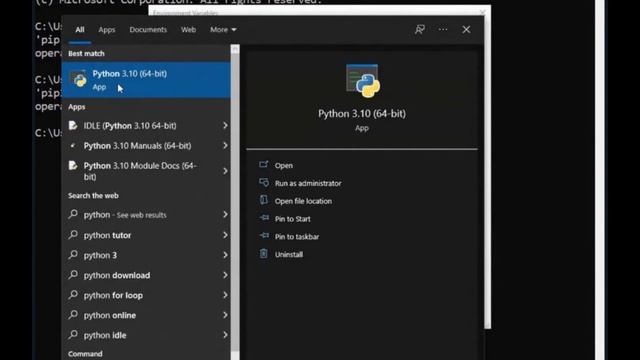The width and height of the screenshot is (640, 360).
Task: Select 'python online' web suggestion
Action: 146,315
